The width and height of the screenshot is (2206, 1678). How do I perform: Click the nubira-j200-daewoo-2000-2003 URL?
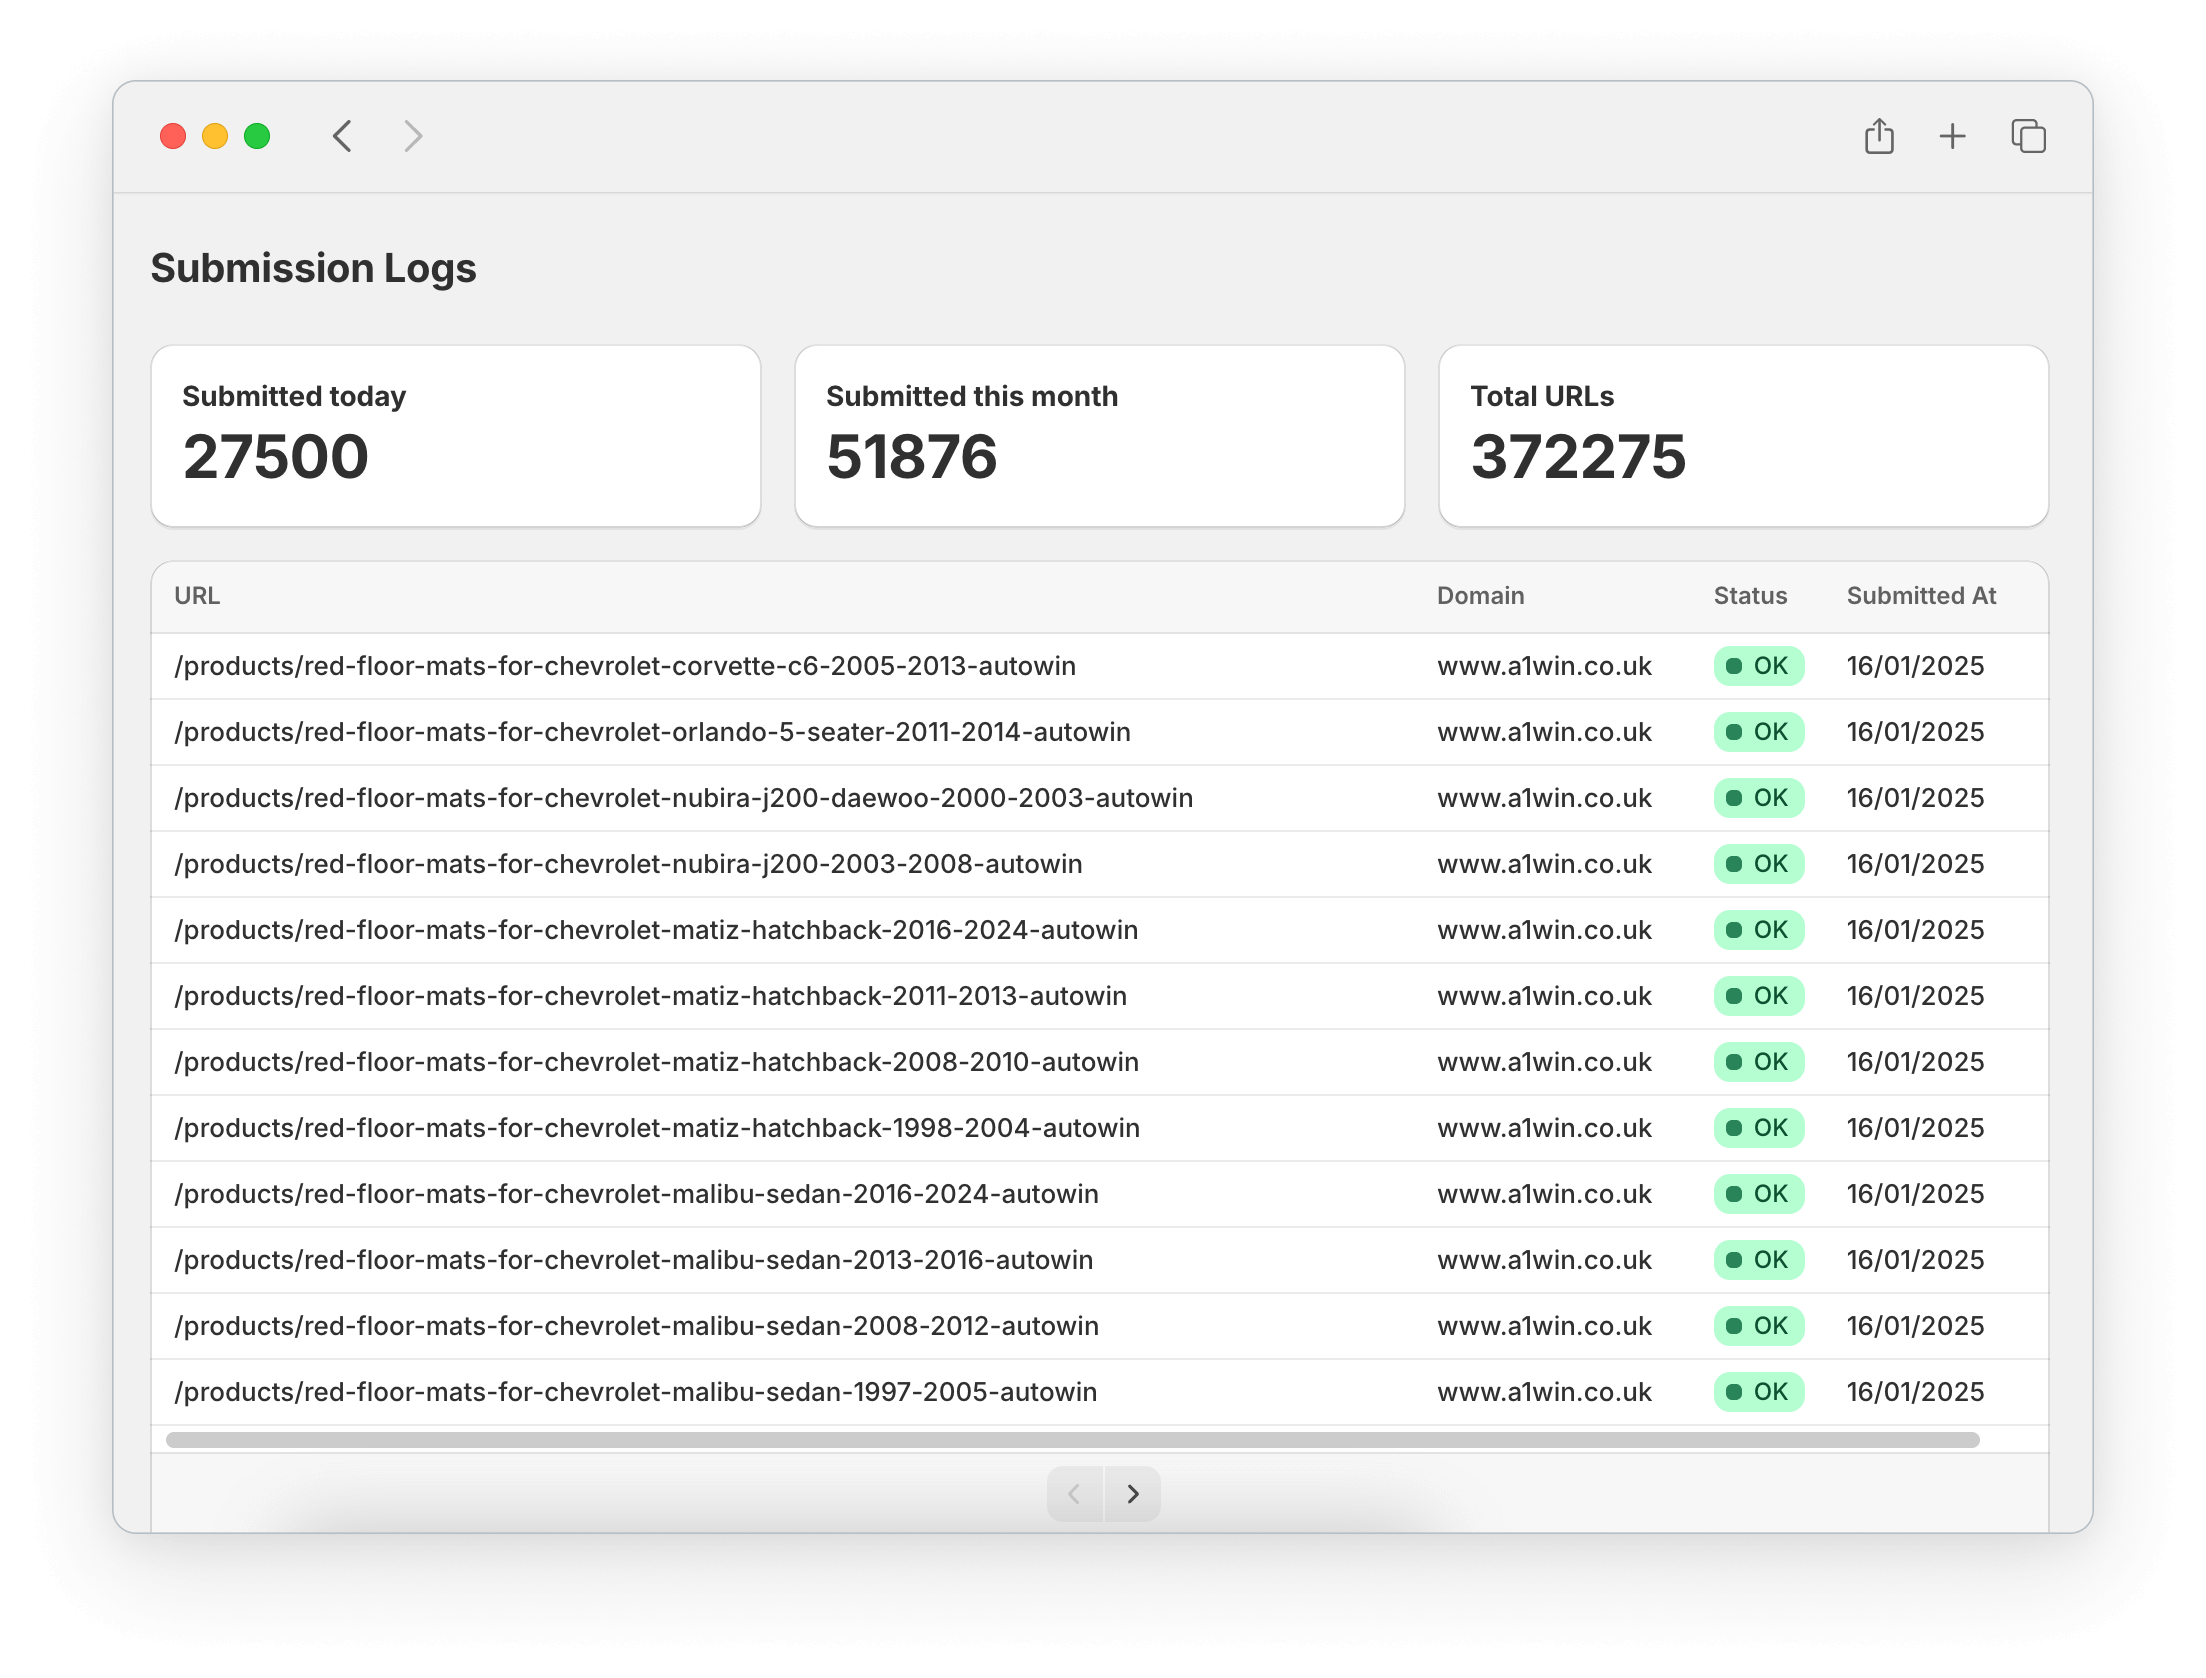(683, 798)
